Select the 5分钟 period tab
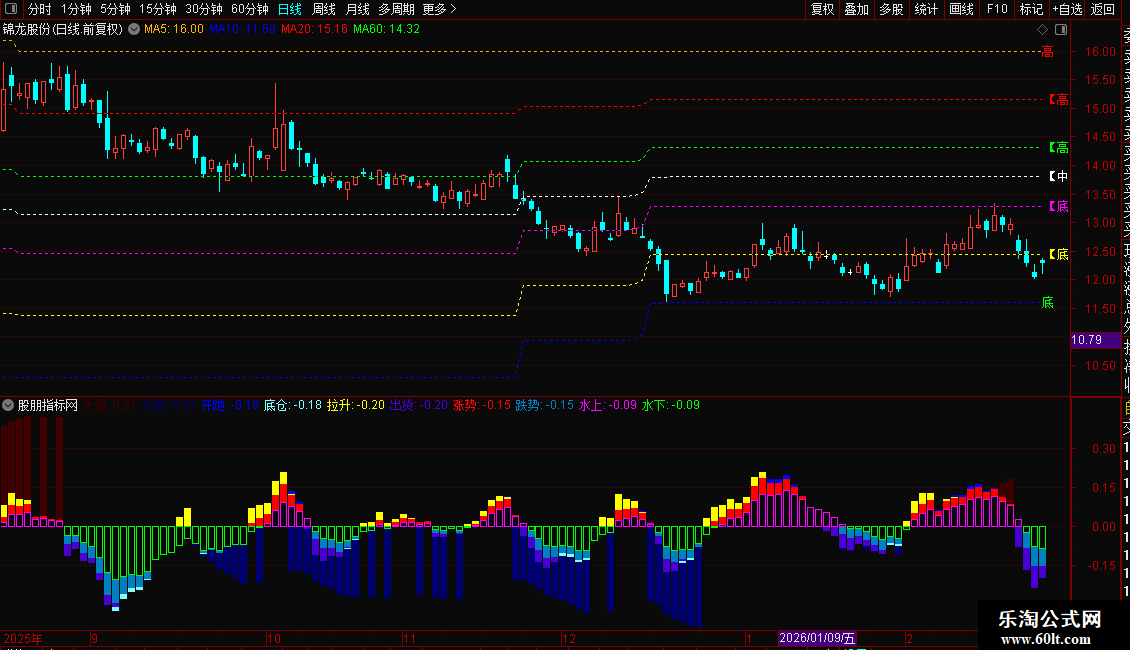Viewport: 1130px width, 650px height. point(115,9)
